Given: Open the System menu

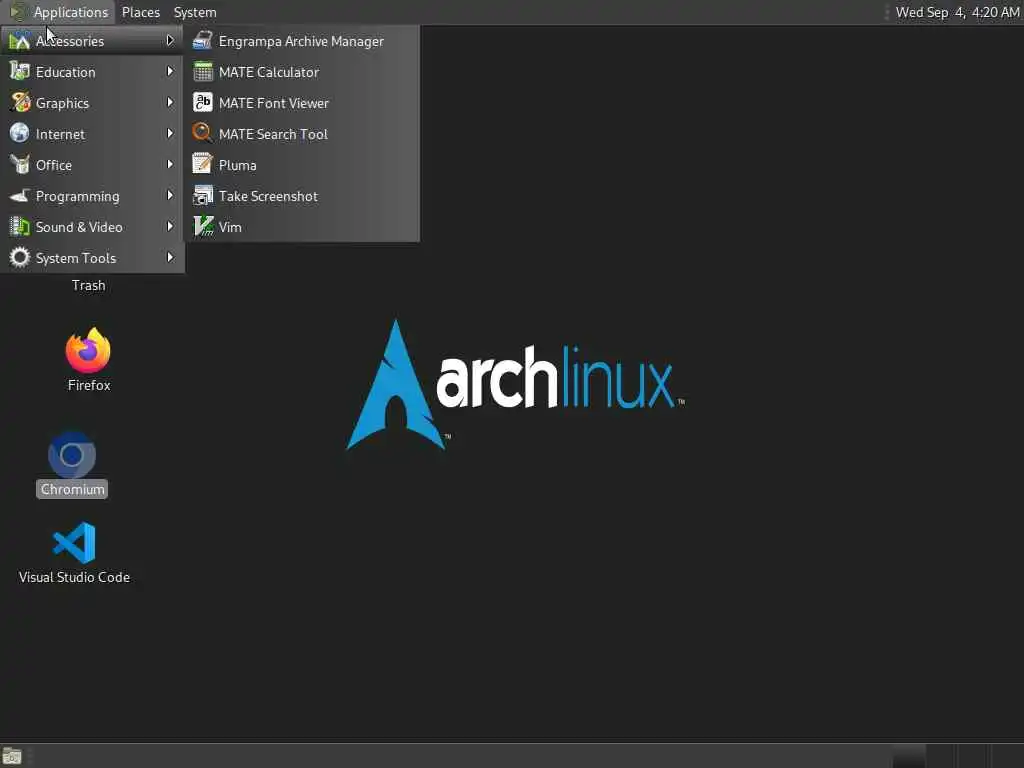Looking at the screenshot, I should tap(195, 12).
